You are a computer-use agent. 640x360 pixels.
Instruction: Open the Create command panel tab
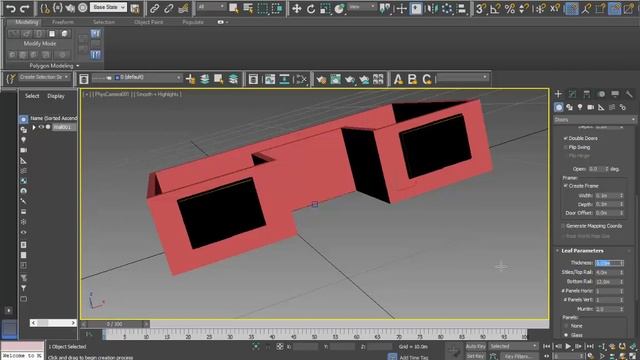pos(558,94)
